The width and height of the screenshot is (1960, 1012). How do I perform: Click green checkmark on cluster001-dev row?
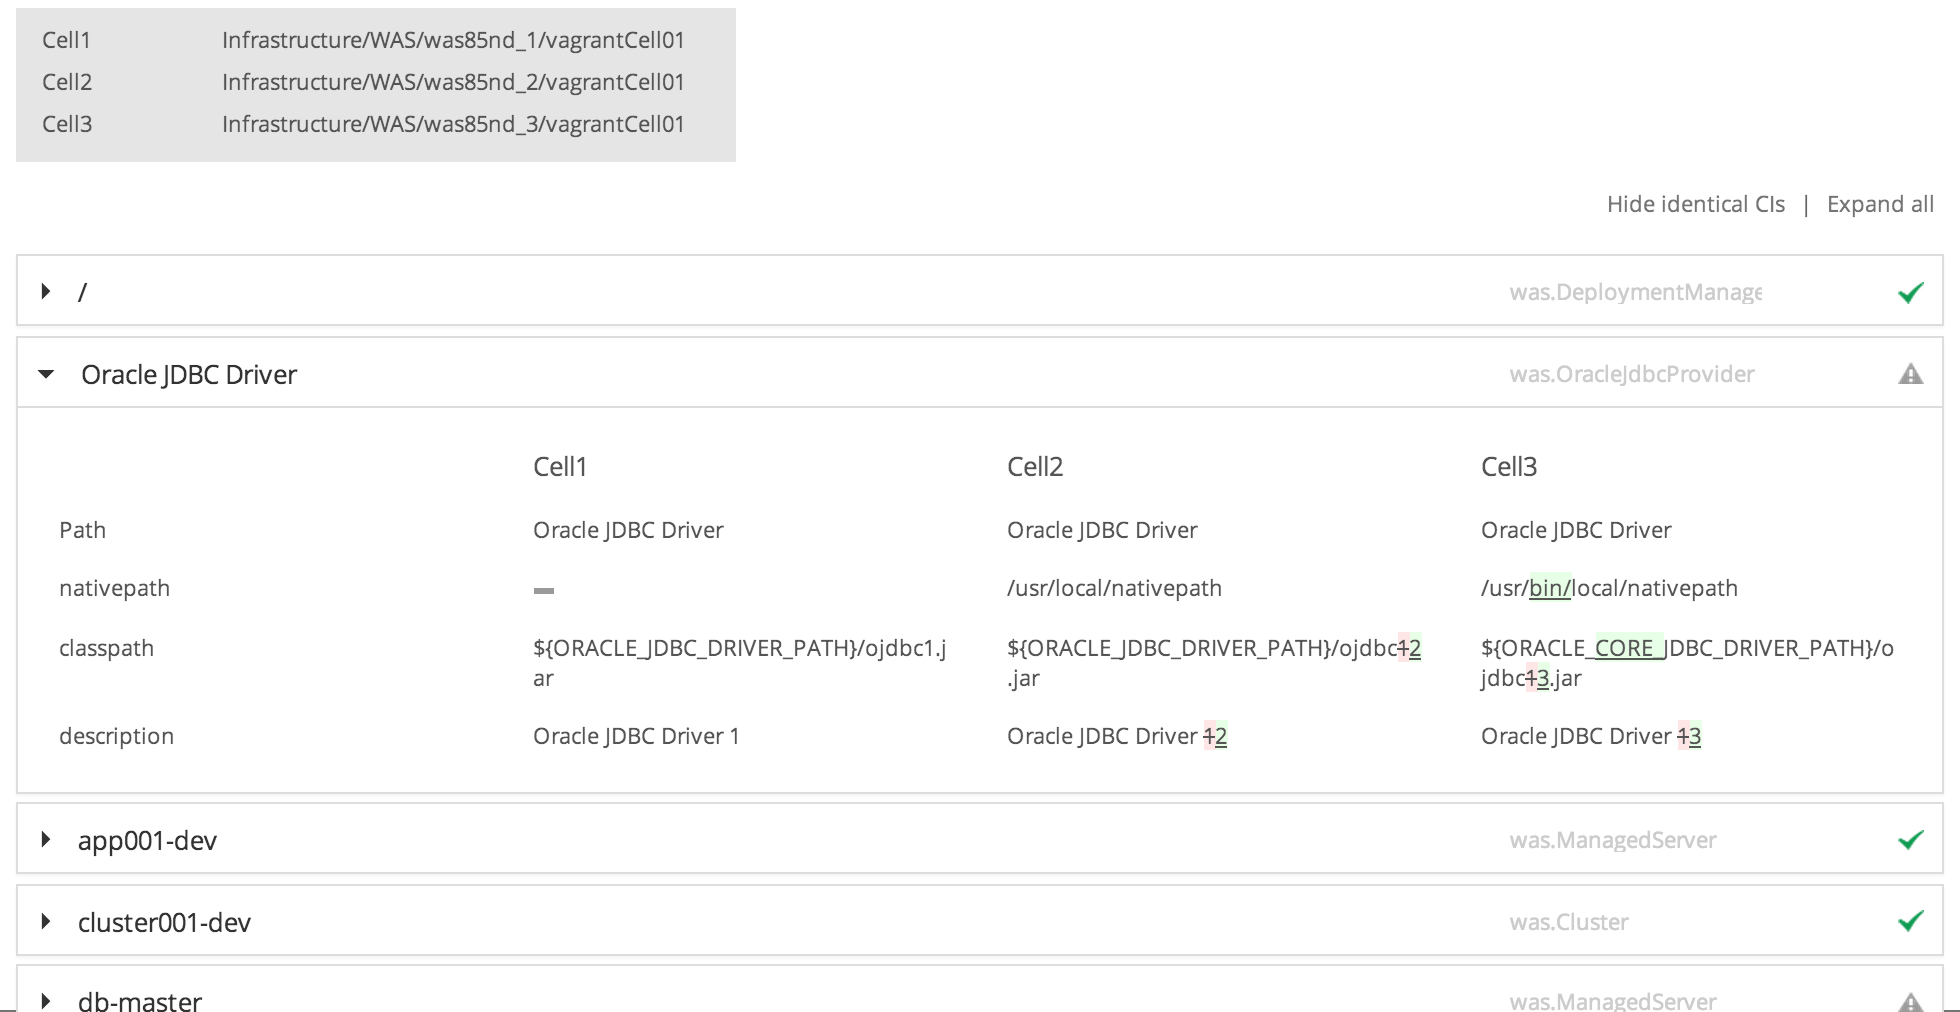[1910, 921]
